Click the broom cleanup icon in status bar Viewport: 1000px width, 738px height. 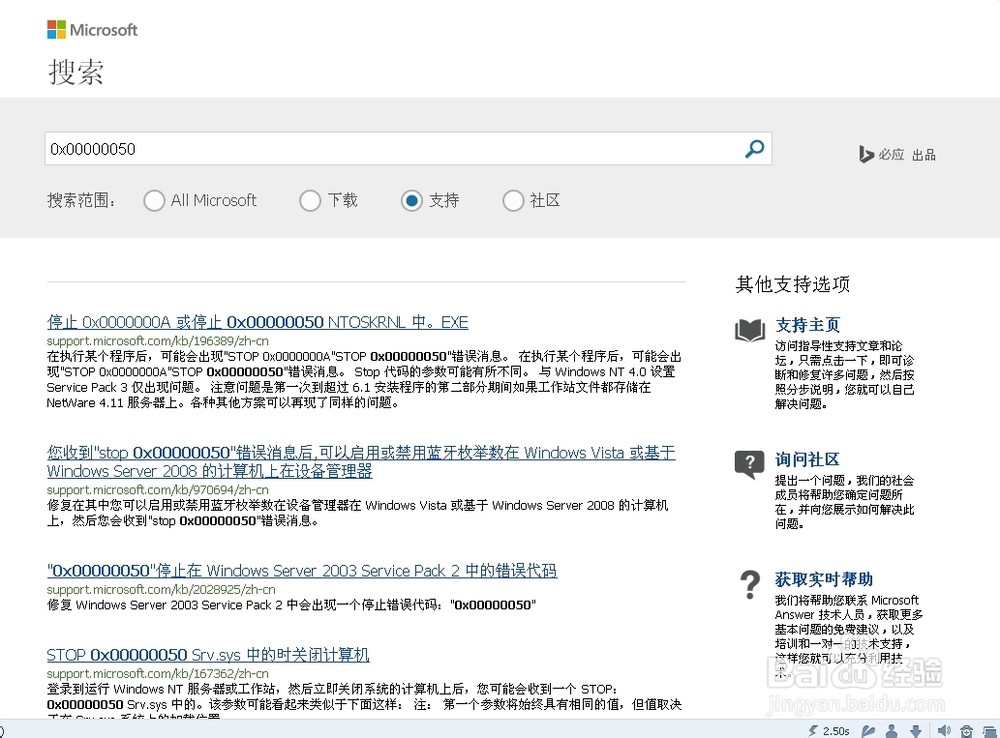pyautogui.click(x=868, y=730)
